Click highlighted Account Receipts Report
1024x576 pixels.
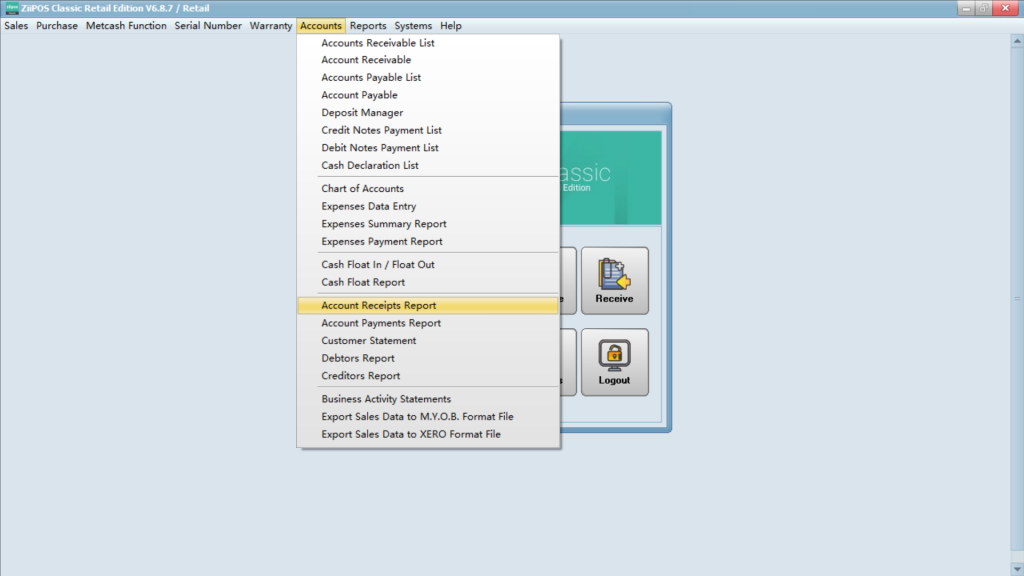point(428,305)
